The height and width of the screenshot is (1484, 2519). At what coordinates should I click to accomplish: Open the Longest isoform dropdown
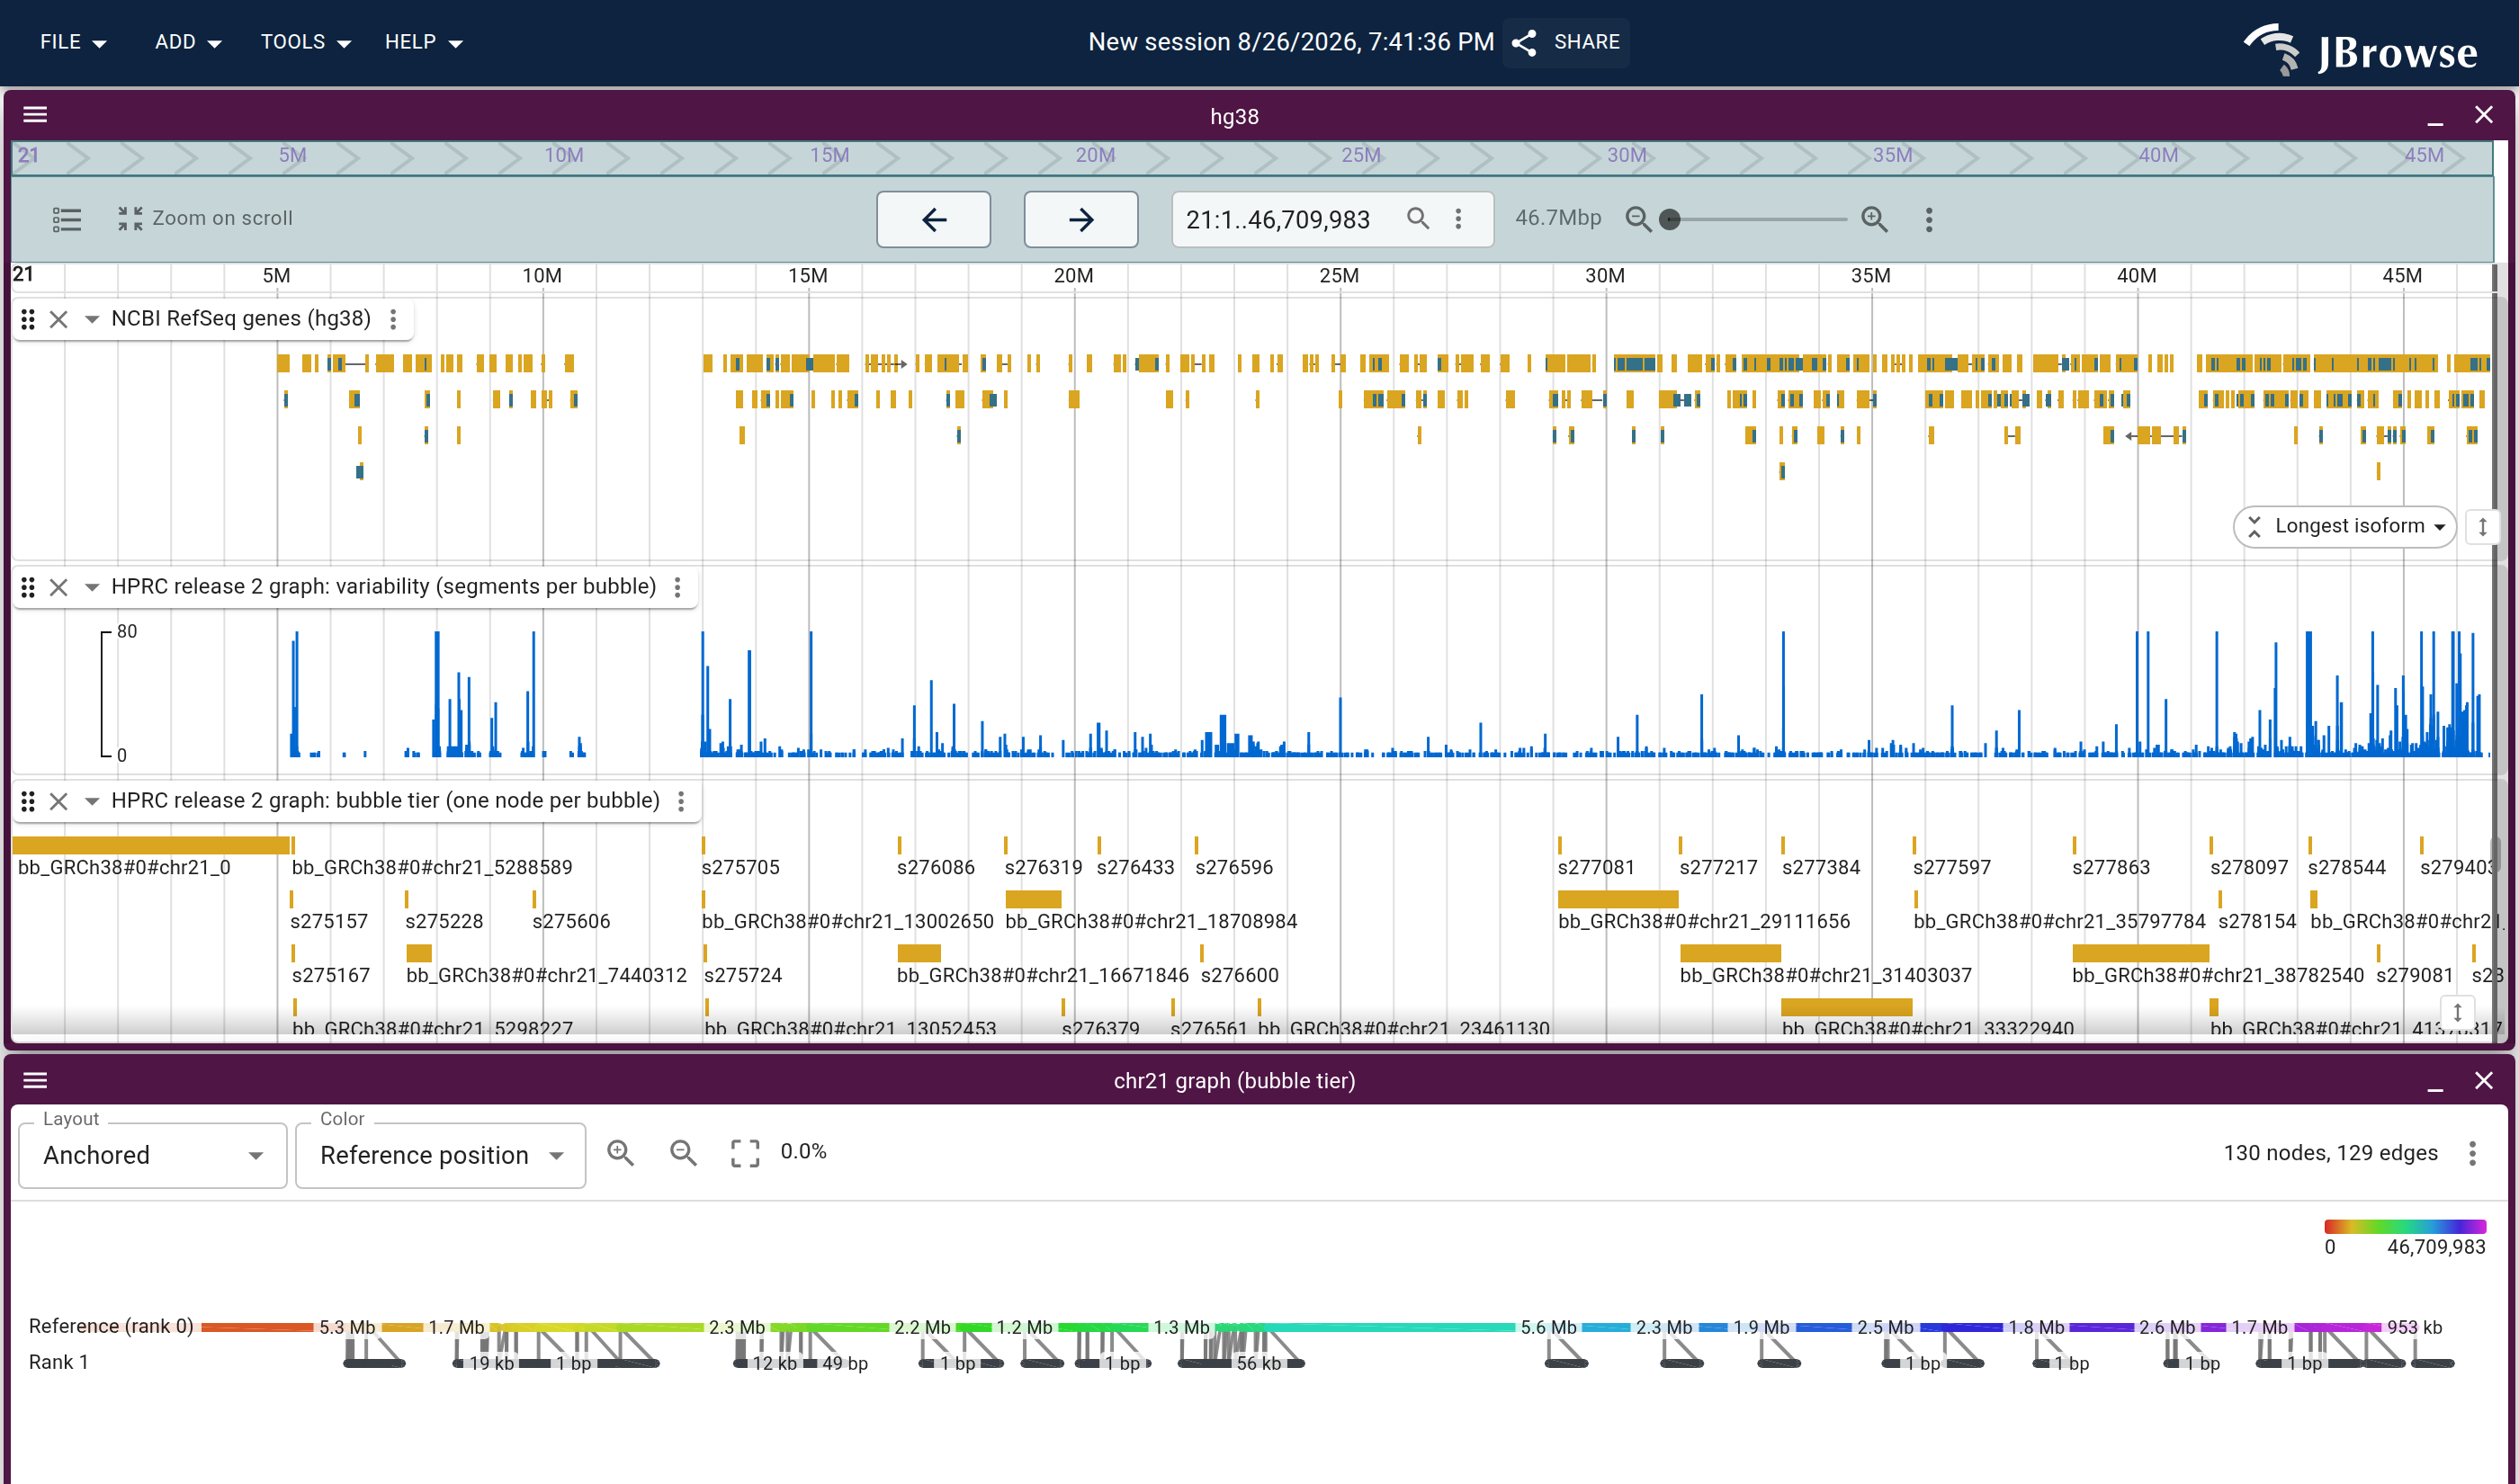[x=2344, y=526]
